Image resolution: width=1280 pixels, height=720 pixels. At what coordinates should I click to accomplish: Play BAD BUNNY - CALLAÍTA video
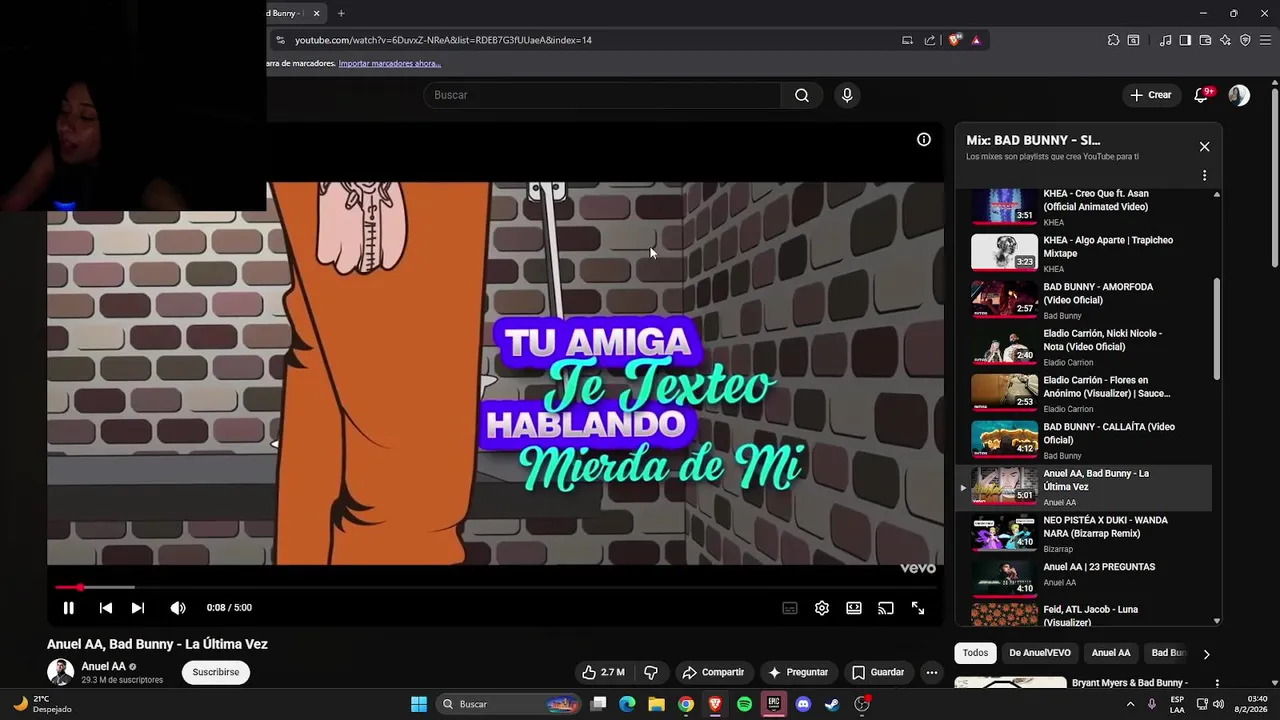coord(1084,440)
